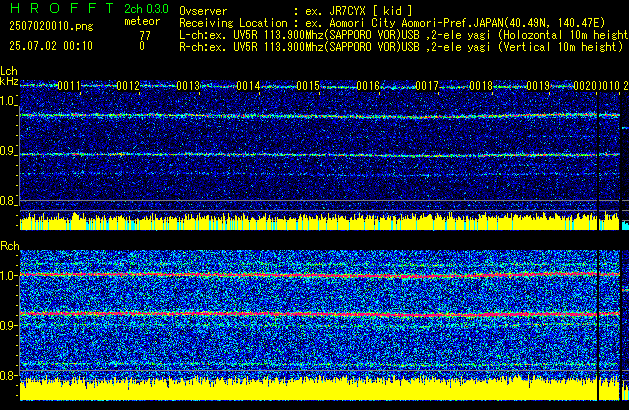Select the Receiving Location Aomori line
This screenshot has width=629, height=410.
[392, 23]
